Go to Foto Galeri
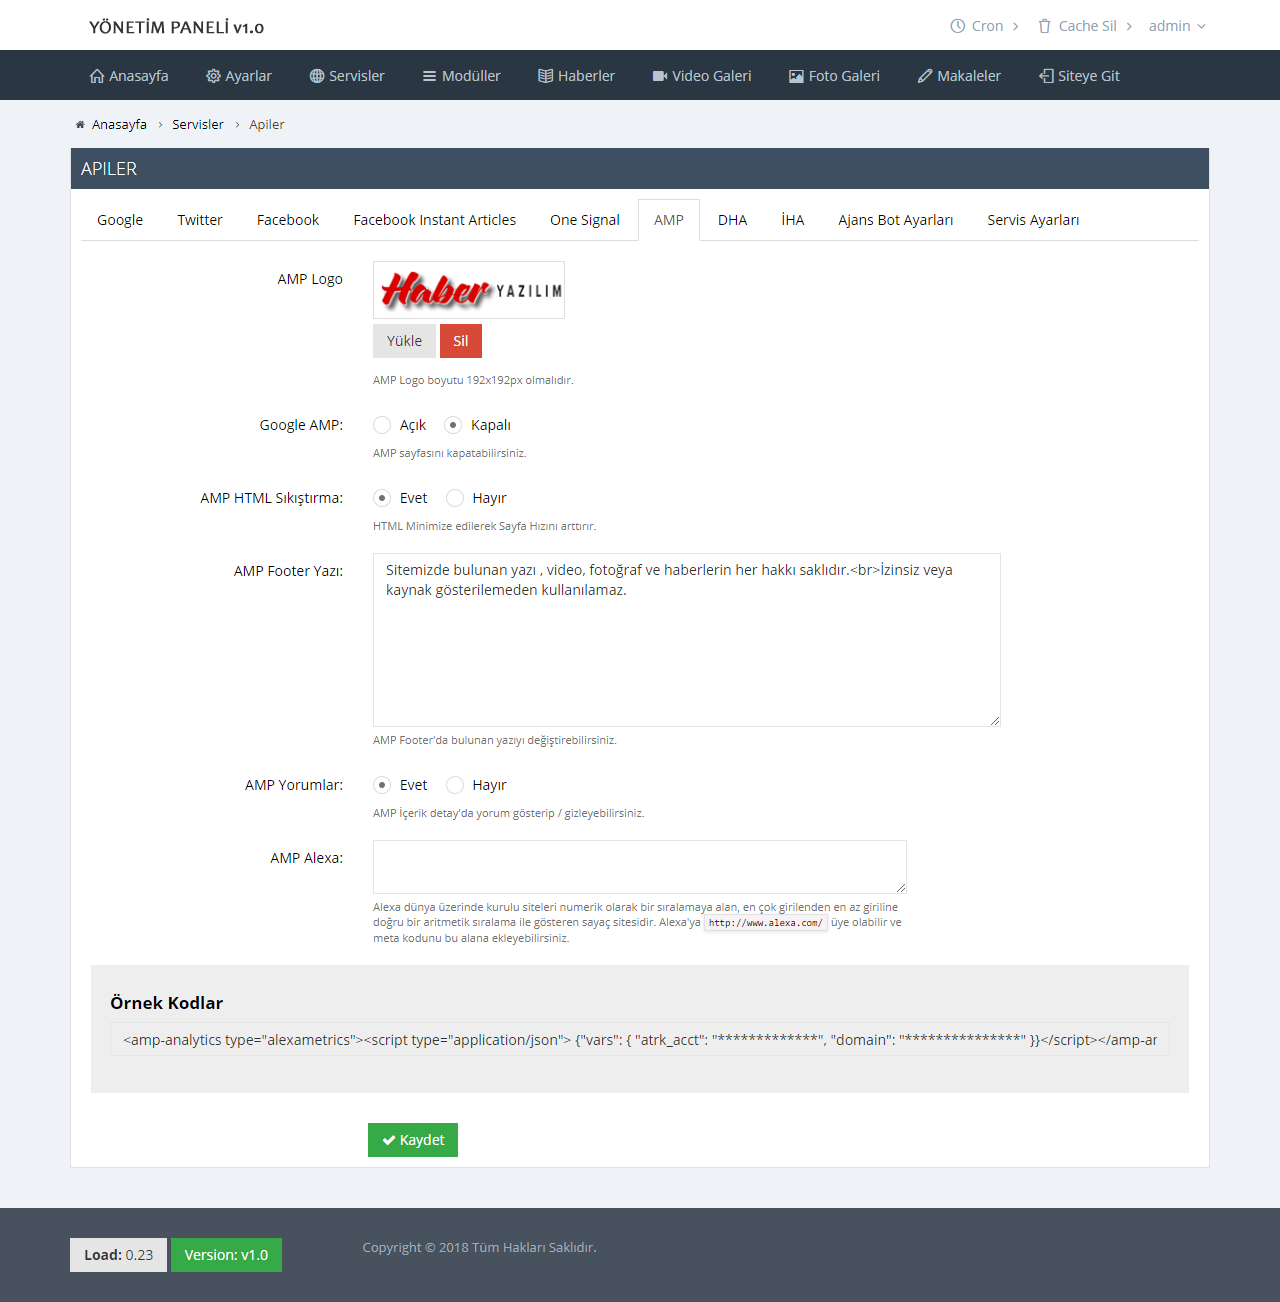This screenshot has height=1302, width=1280. click(835, 76)
